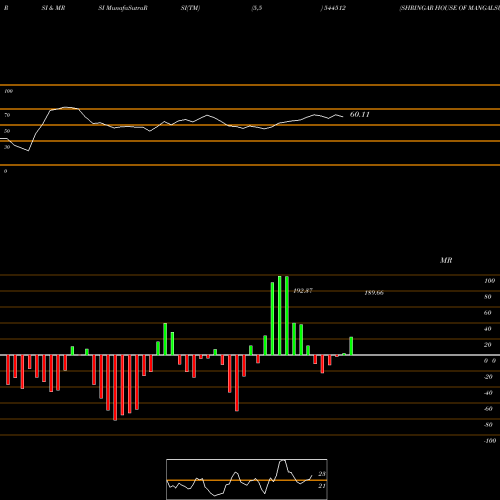Viewport: 500px width, 500px height.
Task: Click the 70 level label on the RSI axis
Action: [7, 115]
